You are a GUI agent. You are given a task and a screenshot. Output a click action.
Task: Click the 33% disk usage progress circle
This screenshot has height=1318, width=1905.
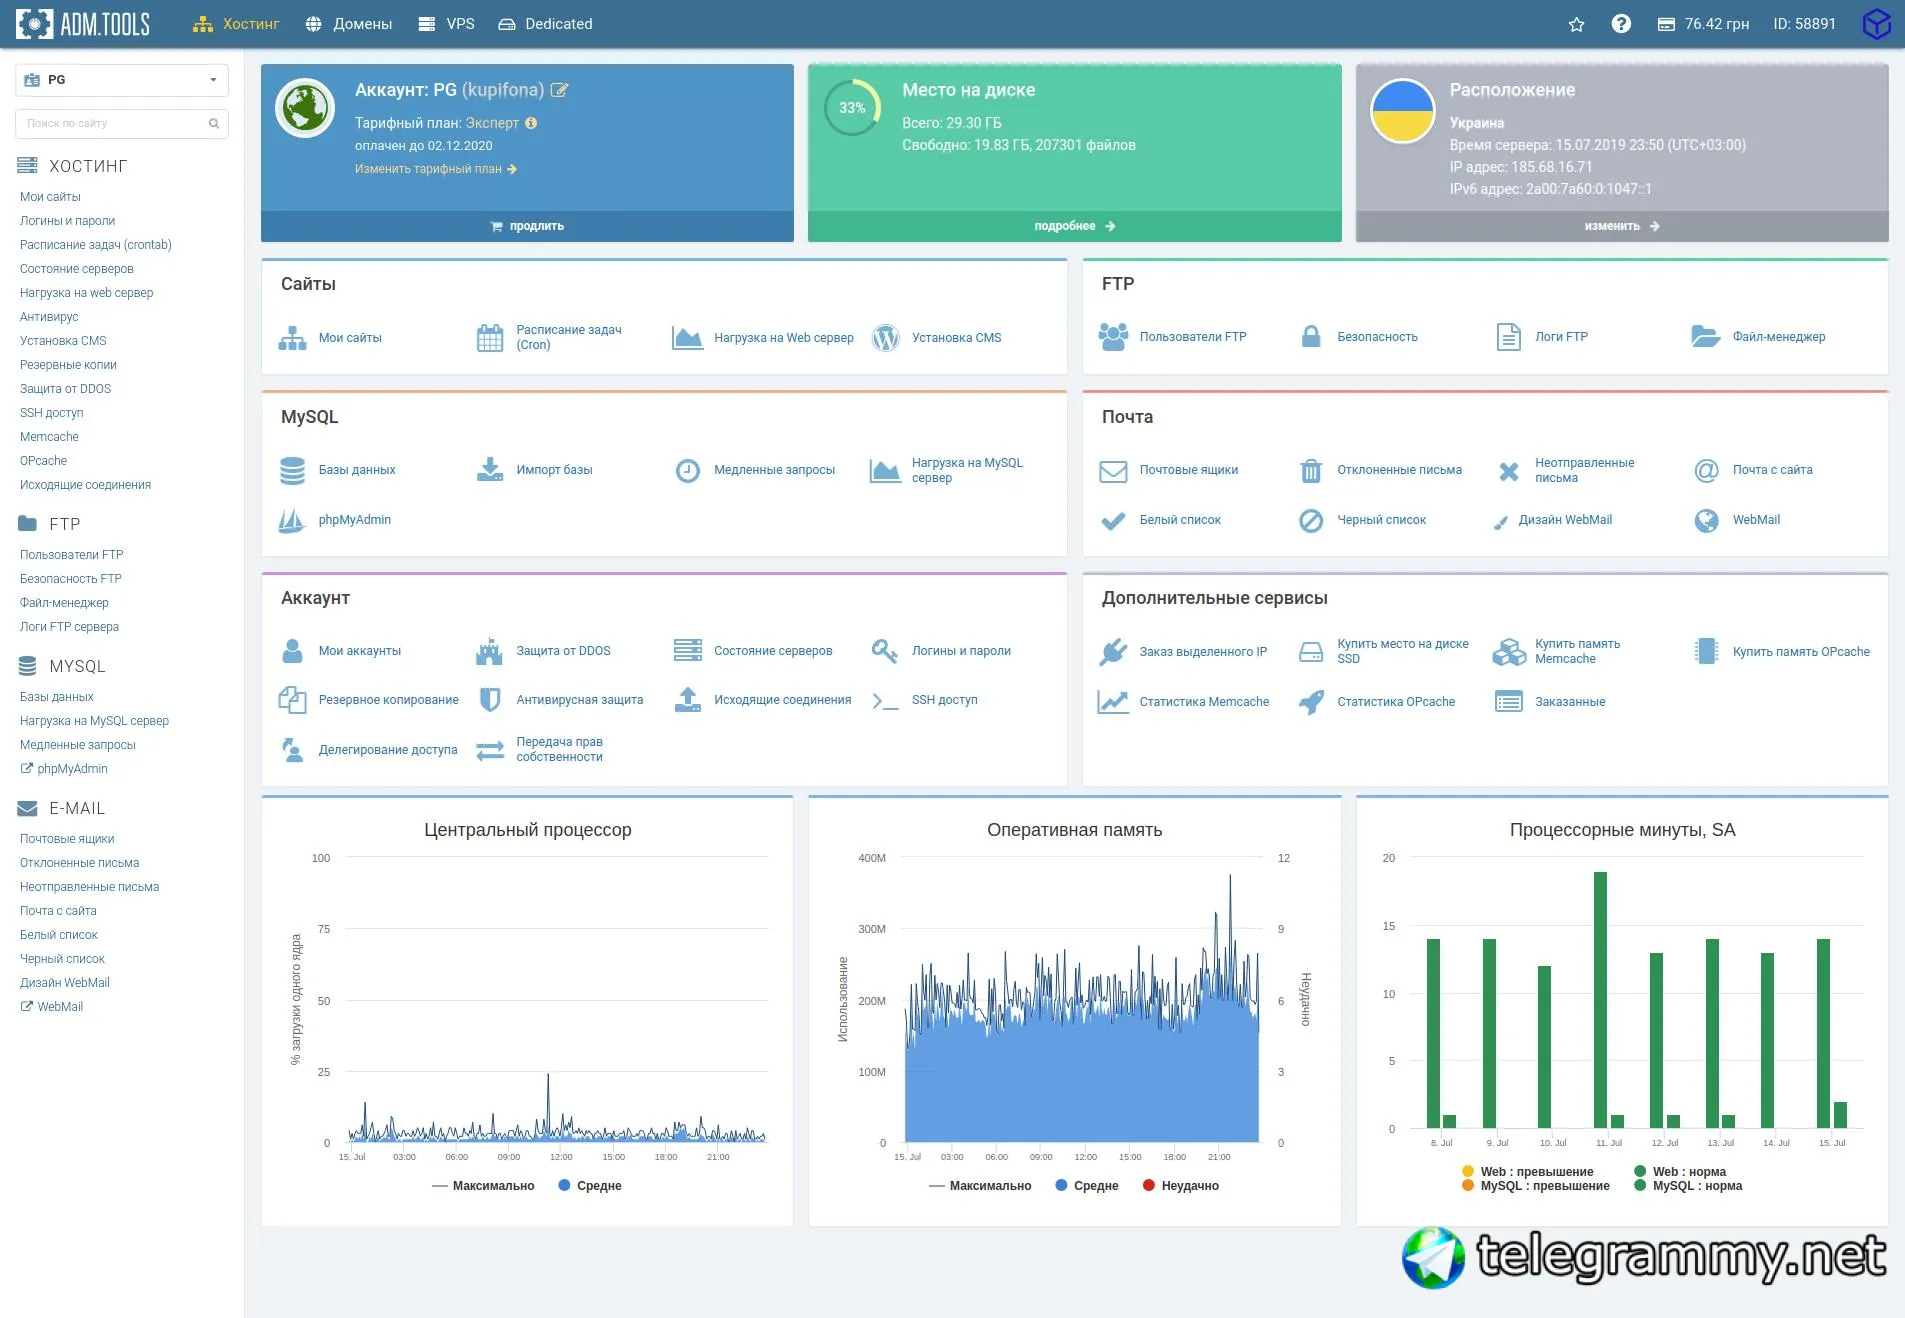click(852, 108)
